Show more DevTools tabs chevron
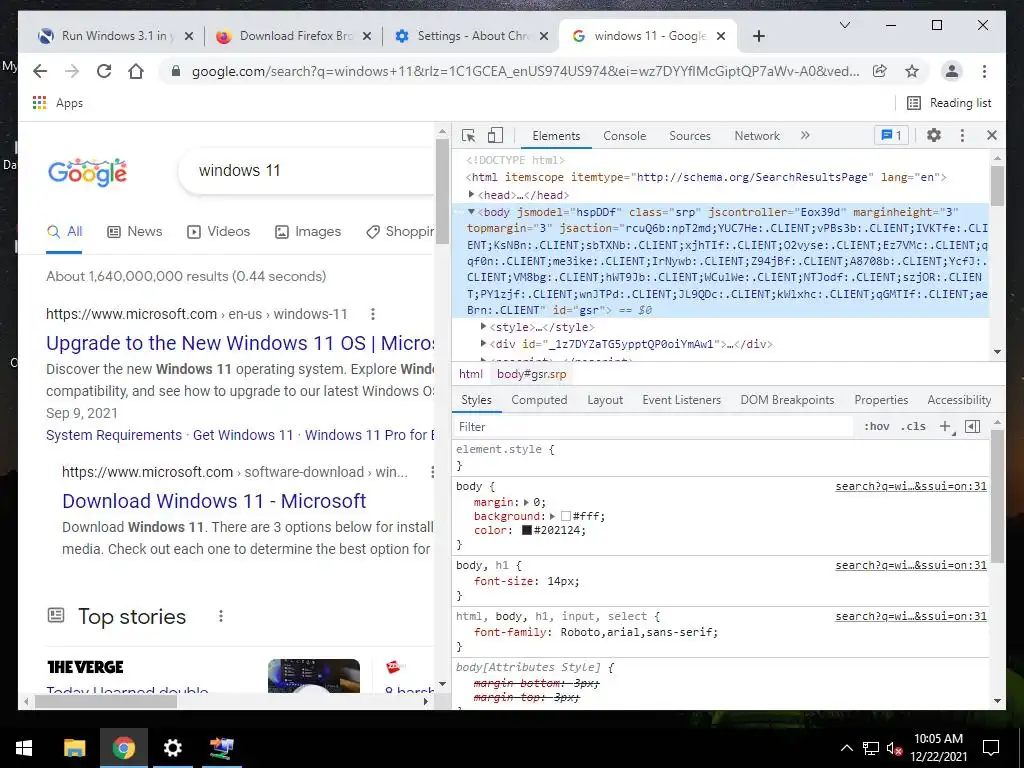 pyautogui.click(x=805, y=135)
